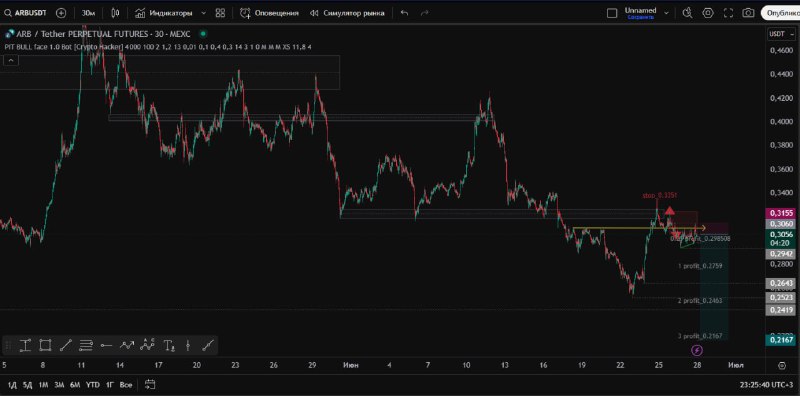800x396 pixels.
Task: Click the teal 0,2167 price label
Action: click(x=781, y=340)
